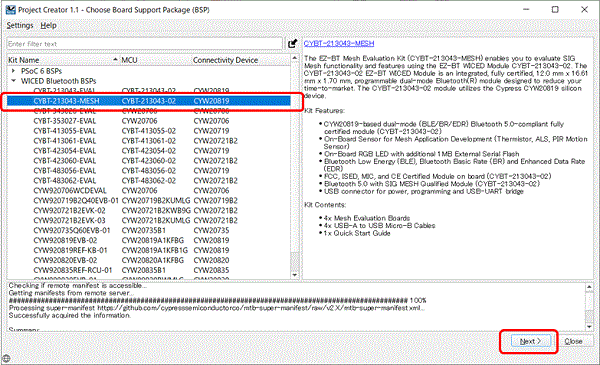Click into the filter text field
This screenshot has height=365, width=600.
tap(145, 44)
